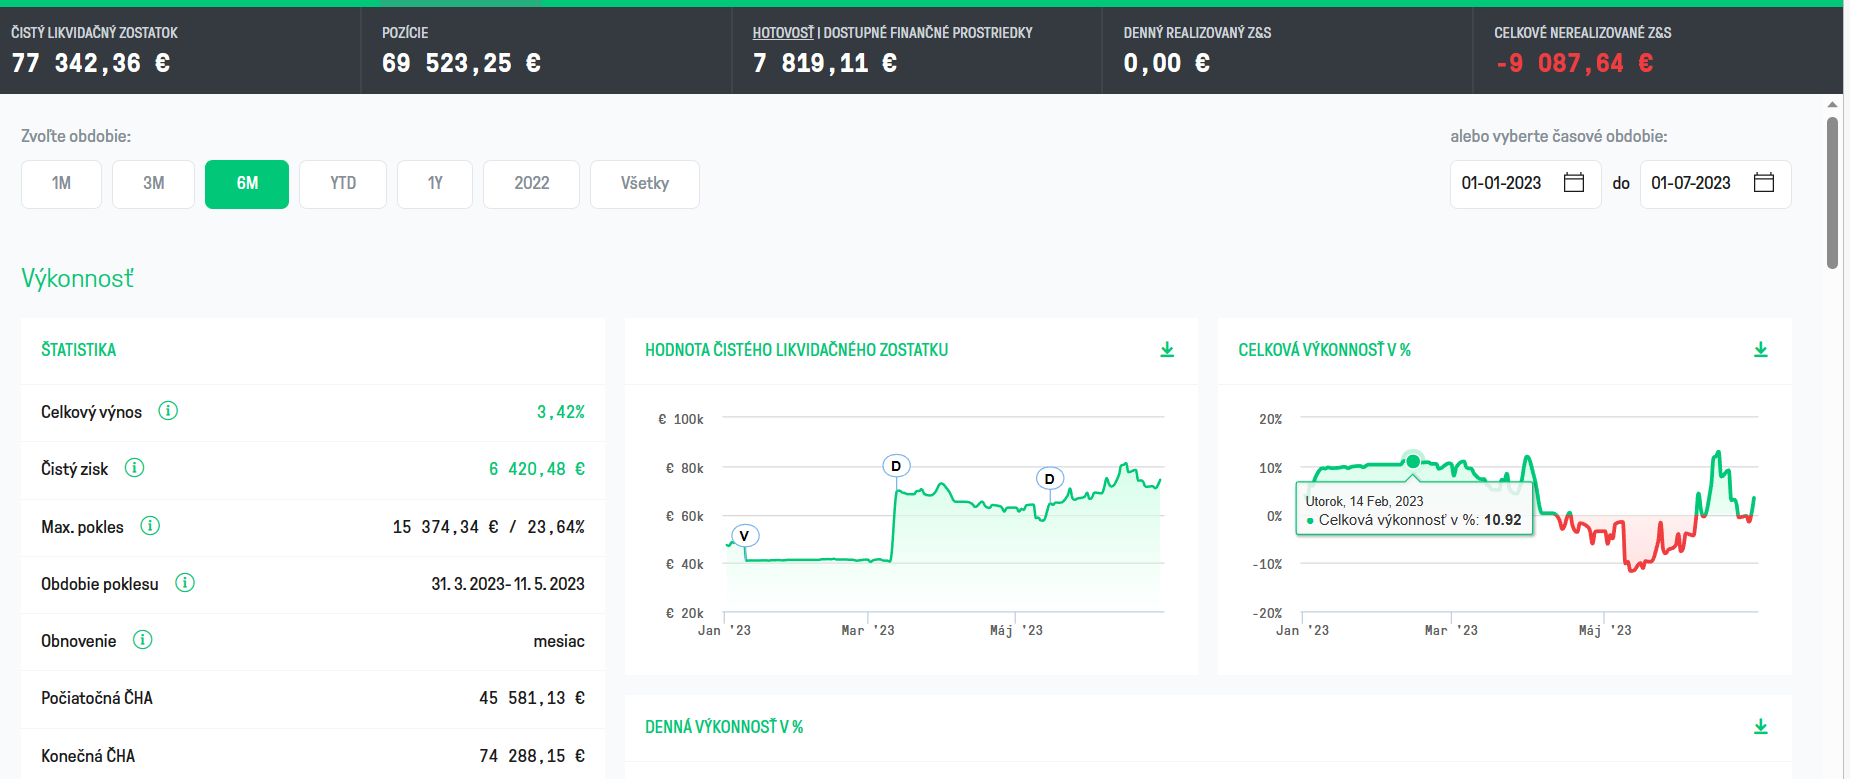Open calendar picker for start date
This screenshot has width=1850, height=779.
pyautogui.click(x=1574, y=183)
